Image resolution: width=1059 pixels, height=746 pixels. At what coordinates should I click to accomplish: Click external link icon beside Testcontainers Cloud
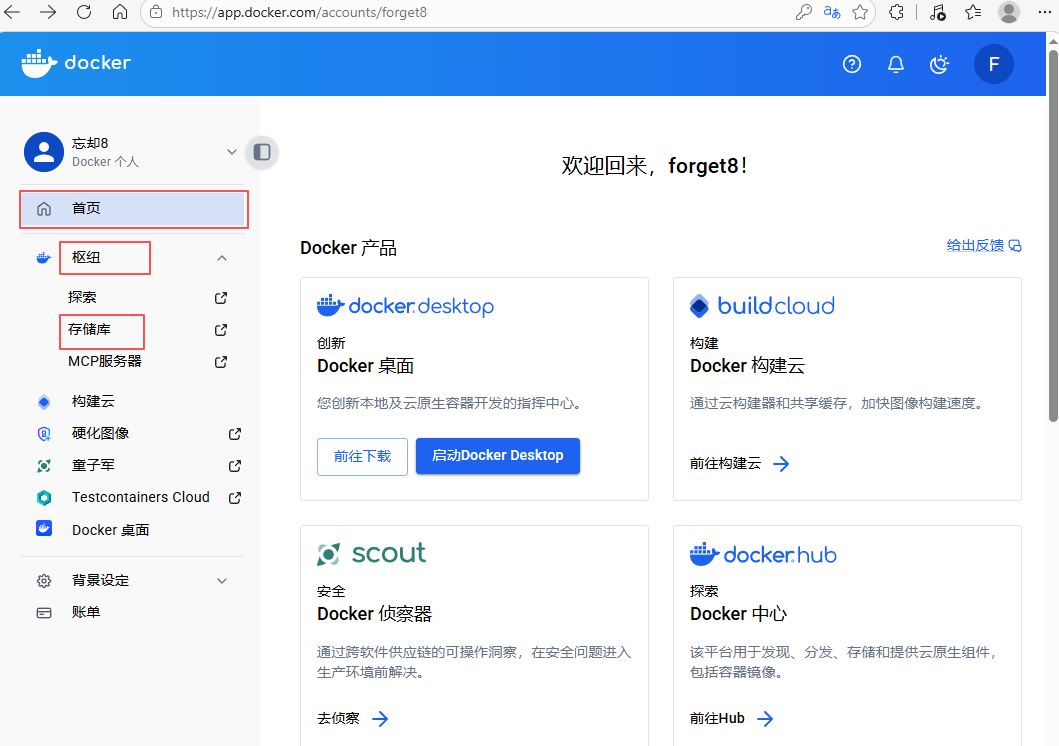click(x=235, y=498)
